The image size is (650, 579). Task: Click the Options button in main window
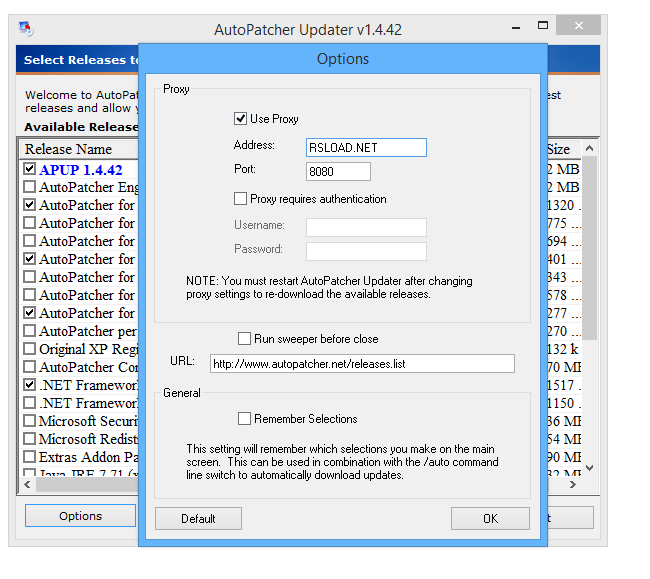[x=80, y=516]
